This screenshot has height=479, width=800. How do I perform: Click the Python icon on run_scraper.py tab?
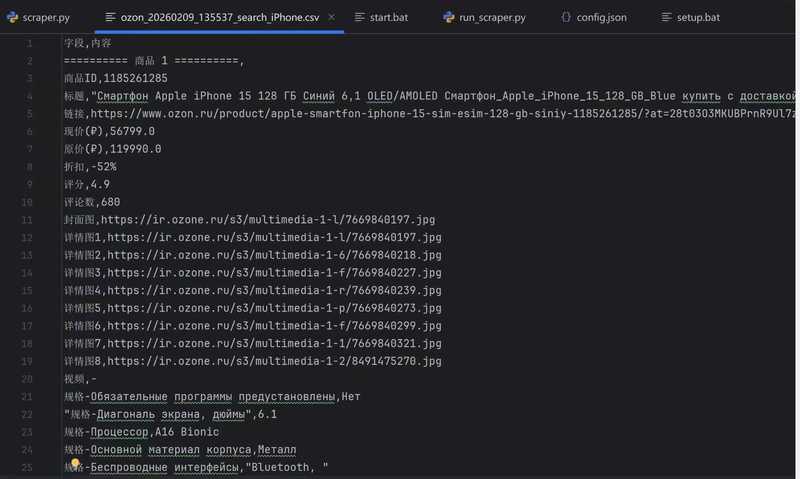447,18
